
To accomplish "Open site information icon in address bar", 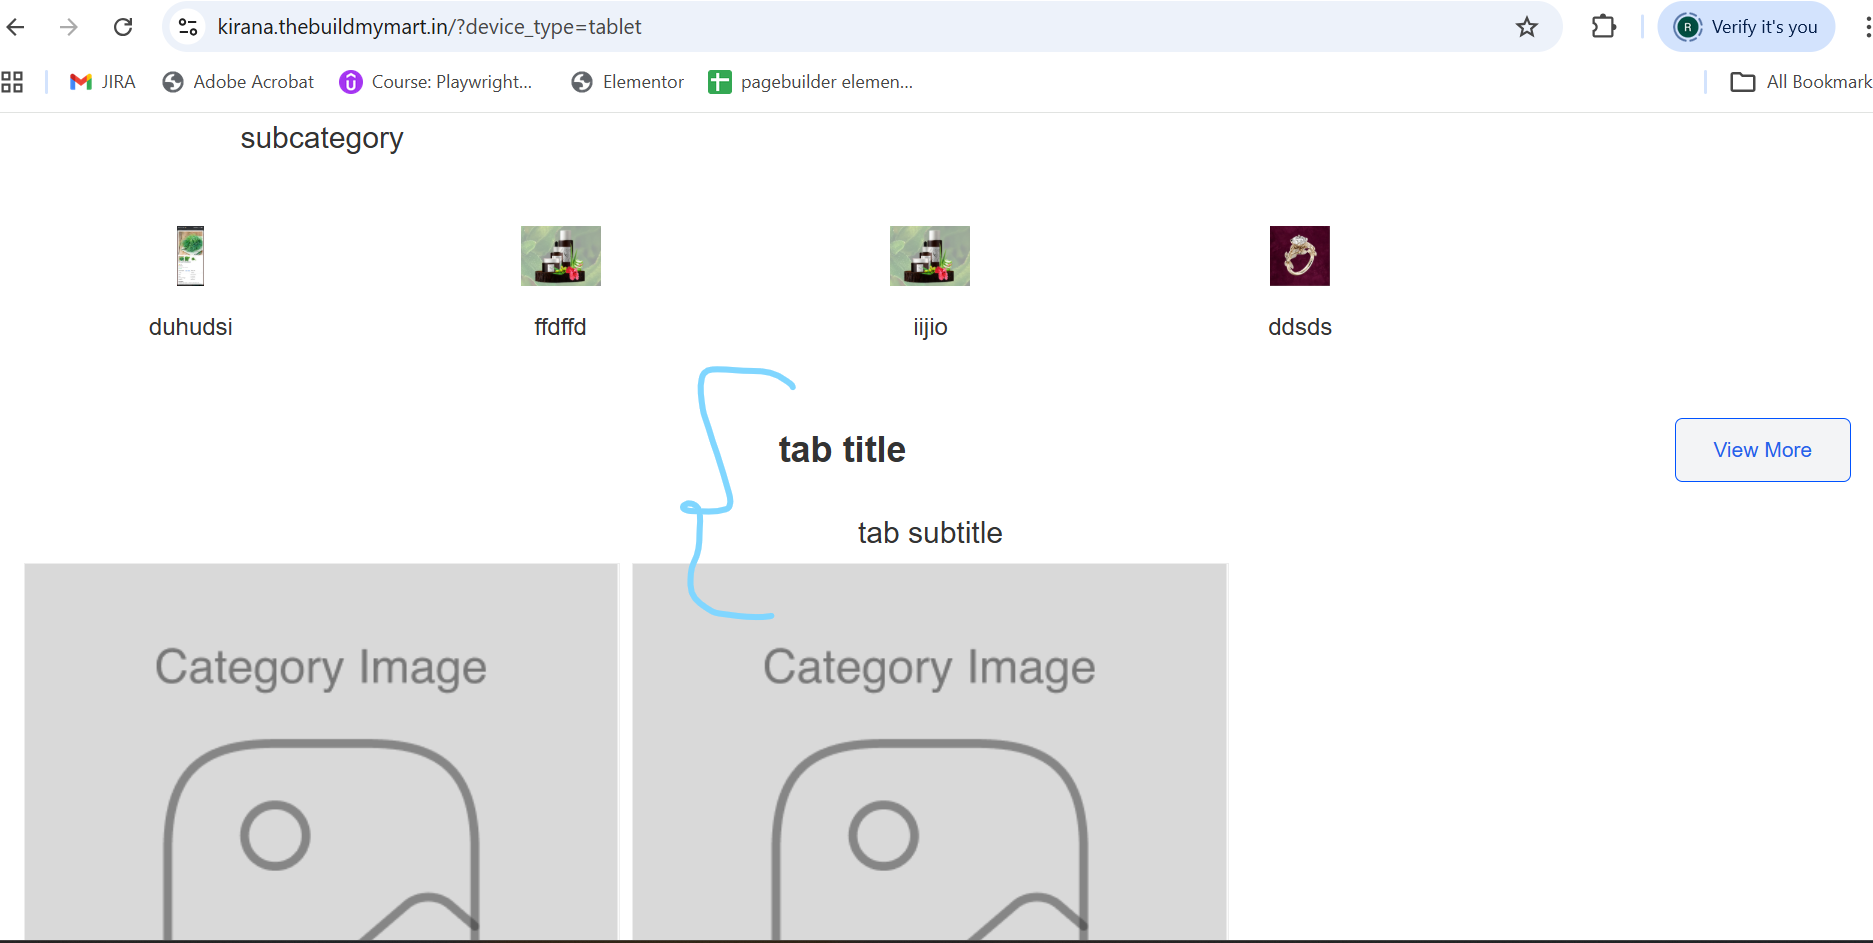I will pyautogui.click(x=188, y=27).
